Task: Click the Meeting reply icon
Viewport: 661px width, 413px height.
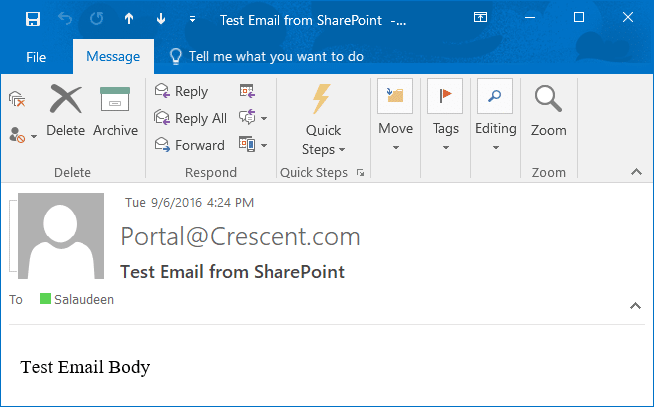Action: pyautogui.click(x=247, y=91)
